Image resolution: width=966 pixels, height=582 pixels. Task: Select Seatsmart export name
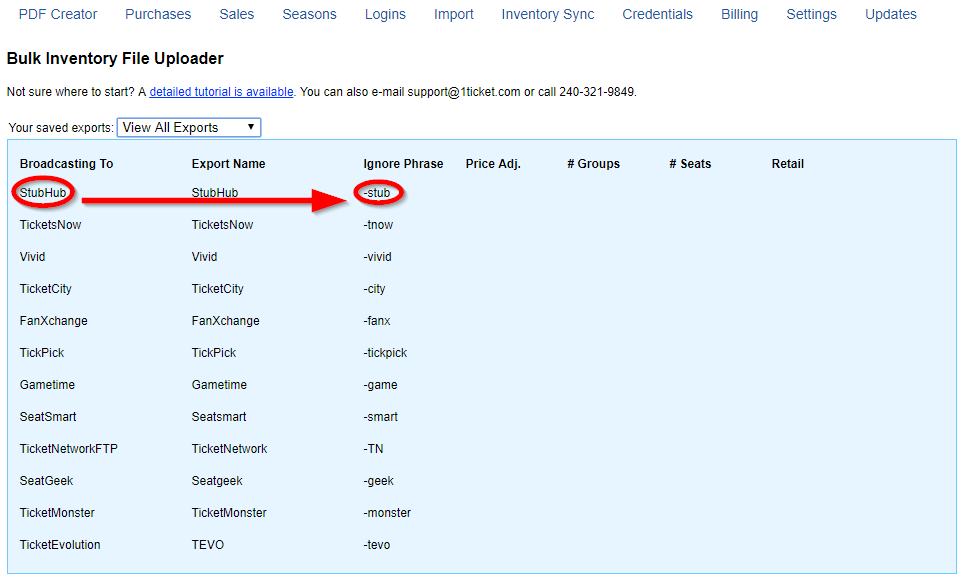(x=219, y=417)
